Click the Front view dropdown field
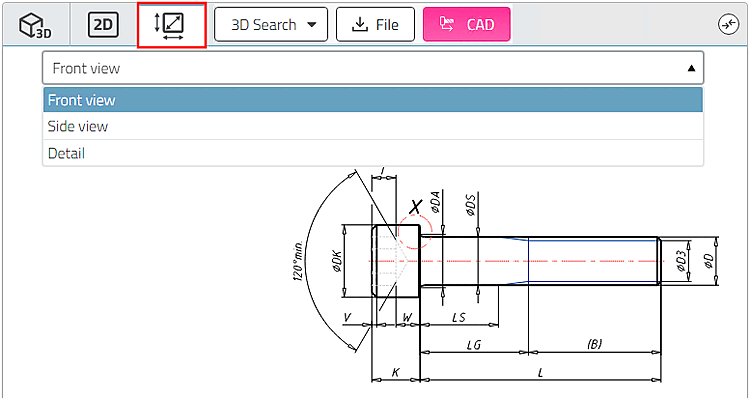The width and height of the screenshot is (750, 398). 373,68
